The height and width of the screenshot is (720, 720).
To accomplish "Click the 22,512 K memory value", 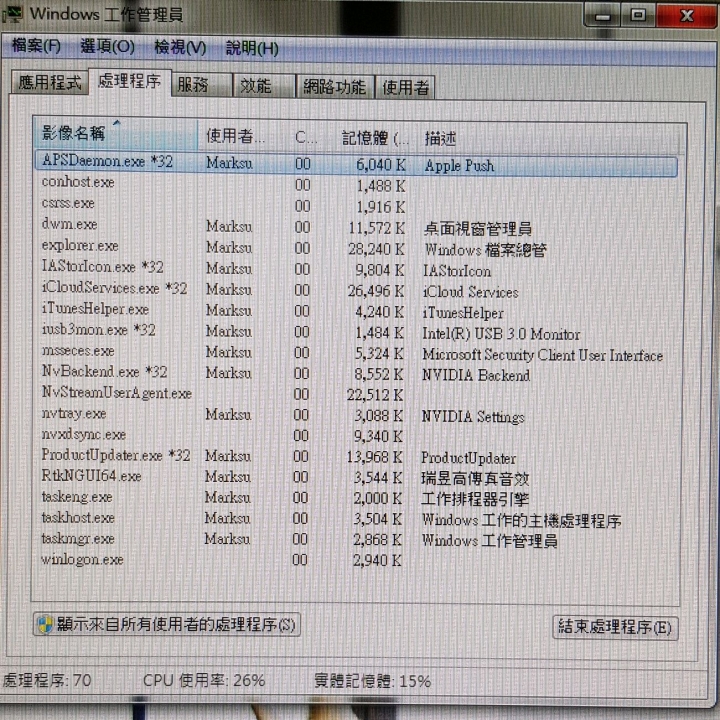I will pos(375,394).
